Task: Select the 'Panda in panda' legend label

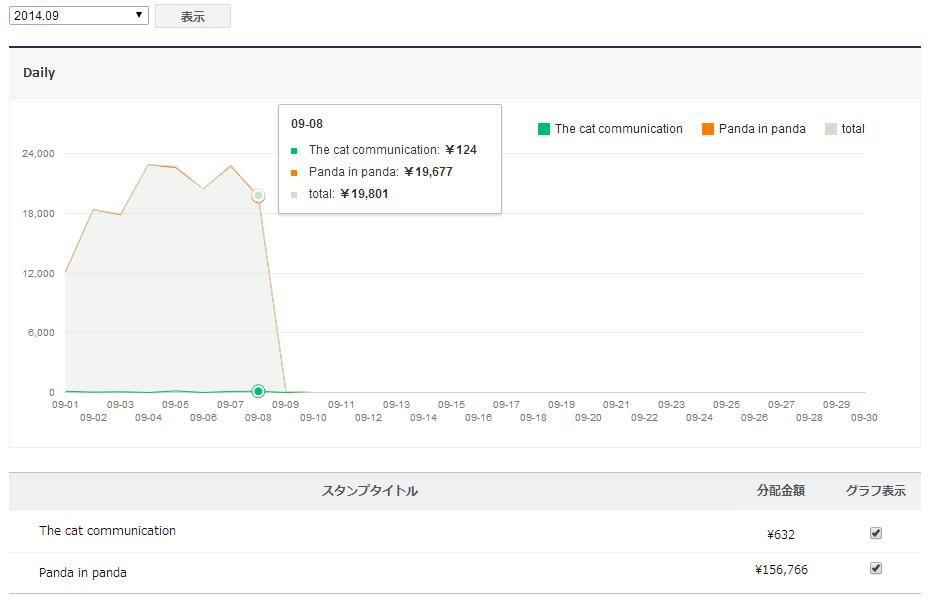Action: (762, 129)
